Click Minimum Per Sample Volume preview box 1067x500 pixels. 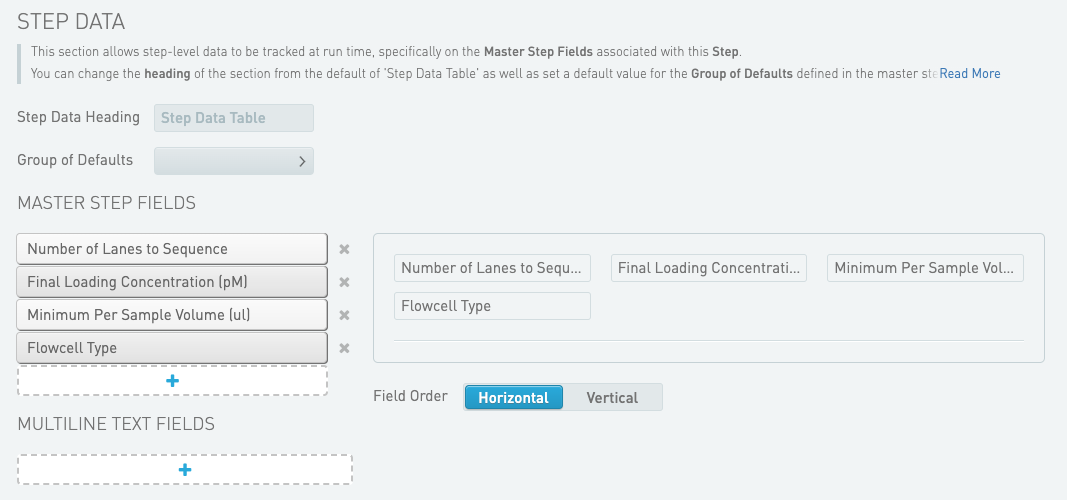(925, 268)
